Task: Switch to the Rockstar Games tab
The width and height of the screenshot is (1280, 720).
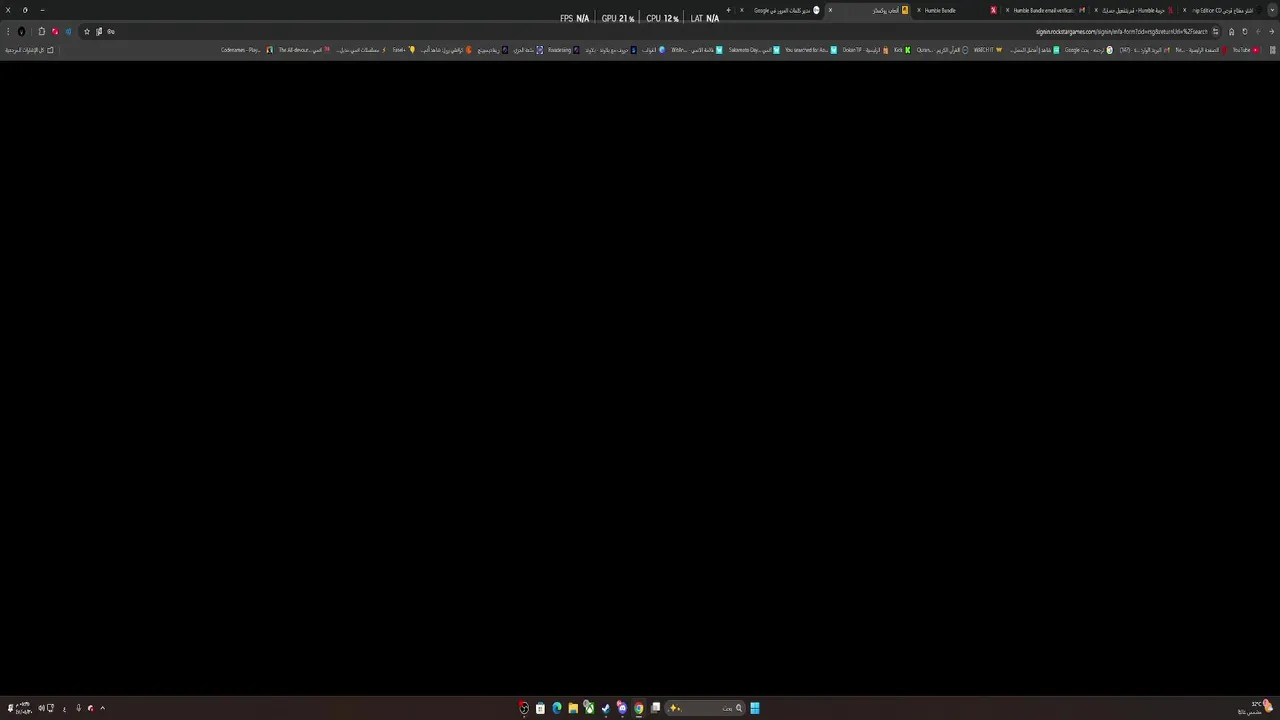Action: tap(868, 10)
